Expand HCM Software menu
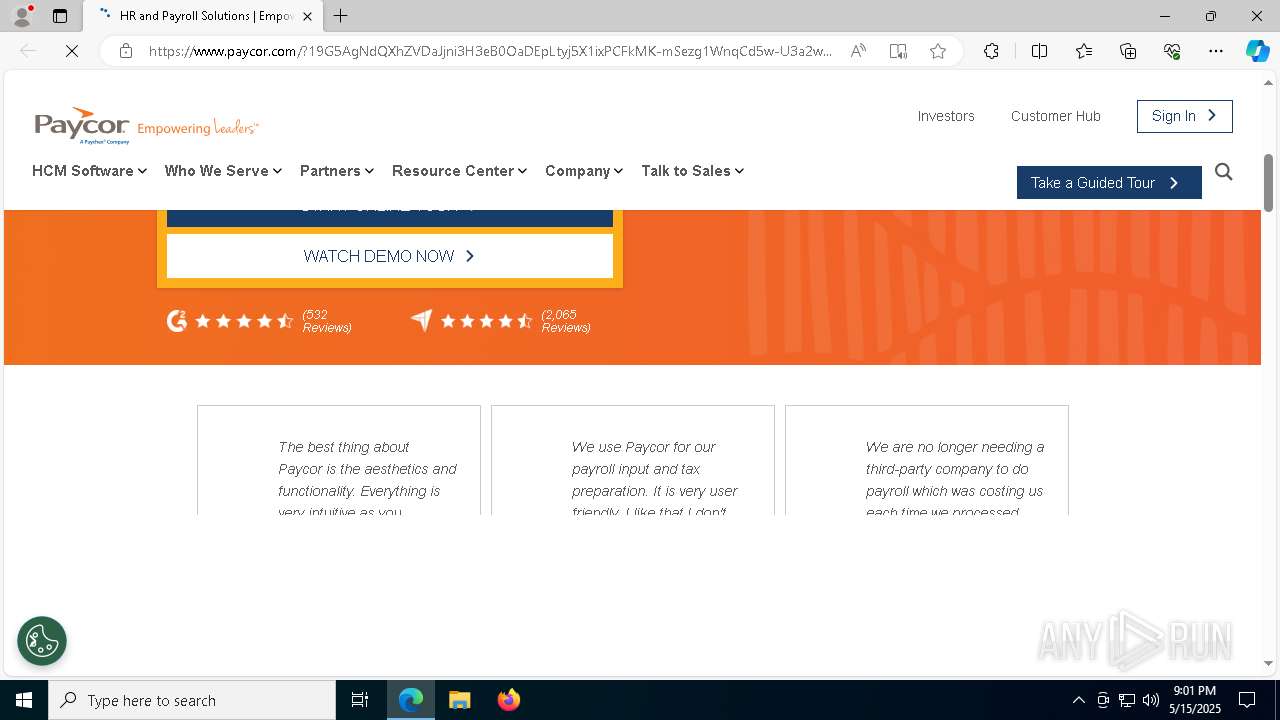 pos(90,171)
